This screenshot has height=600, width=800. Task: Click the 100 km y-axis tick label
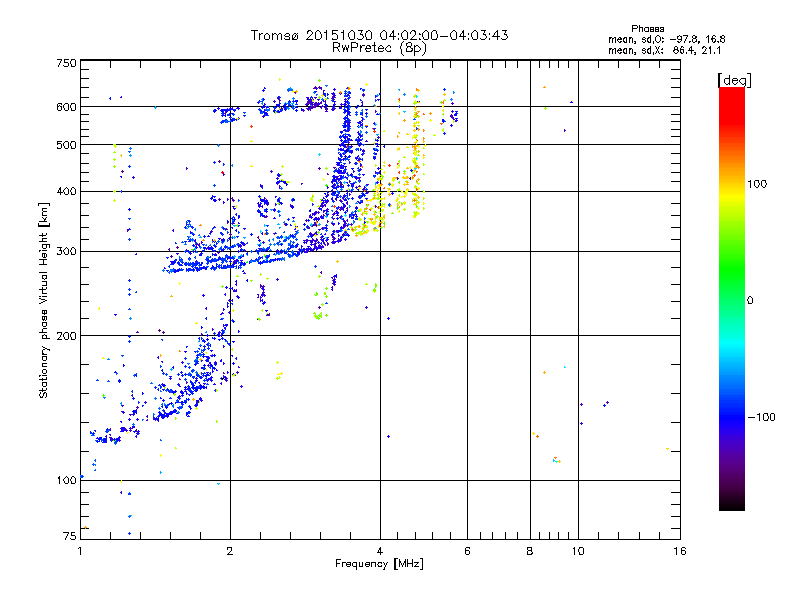point(66,480)
